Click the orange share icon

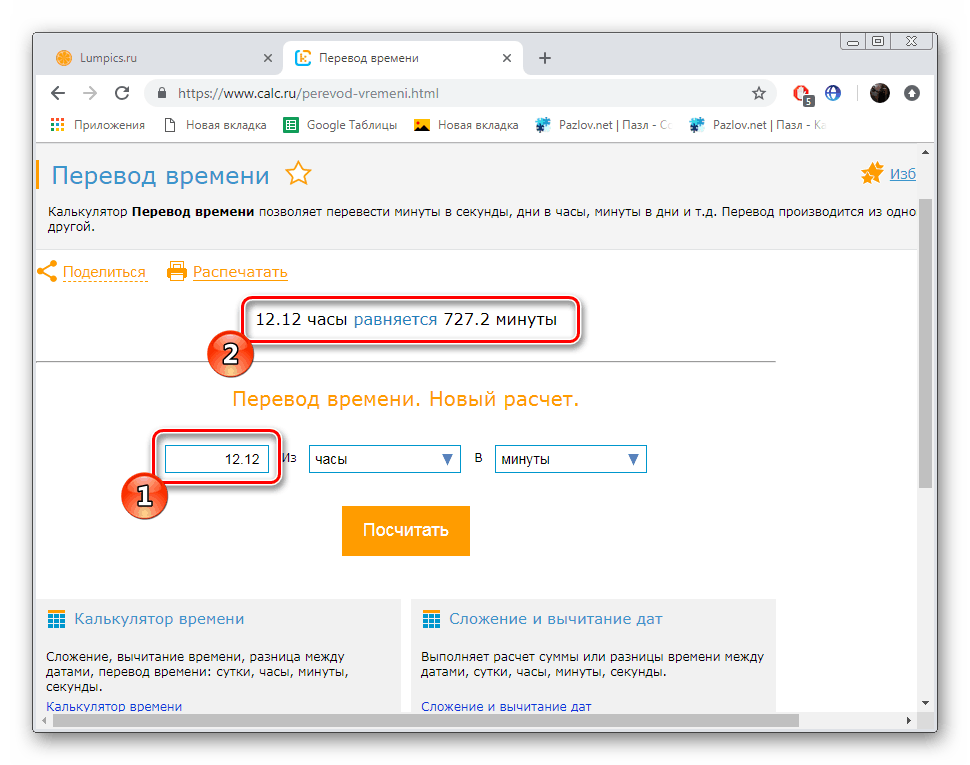point(48,271)
